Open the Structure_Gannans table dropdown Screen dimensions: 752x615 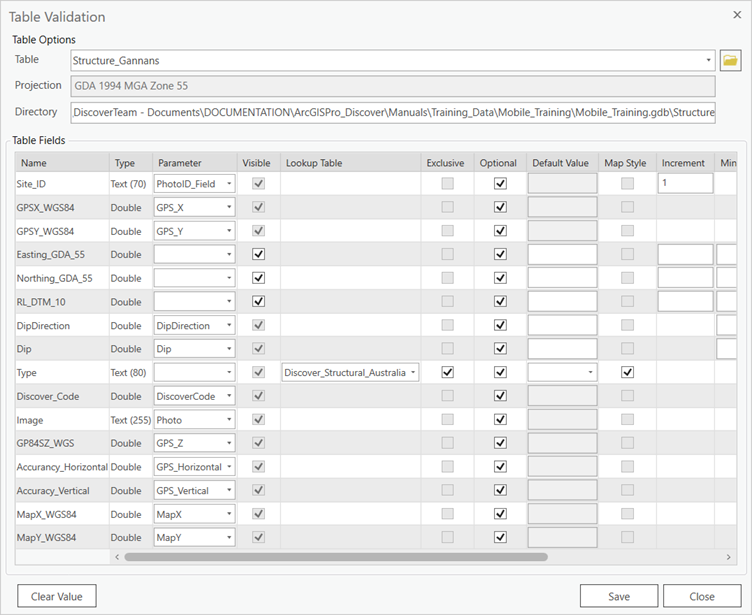coord(709,61)
